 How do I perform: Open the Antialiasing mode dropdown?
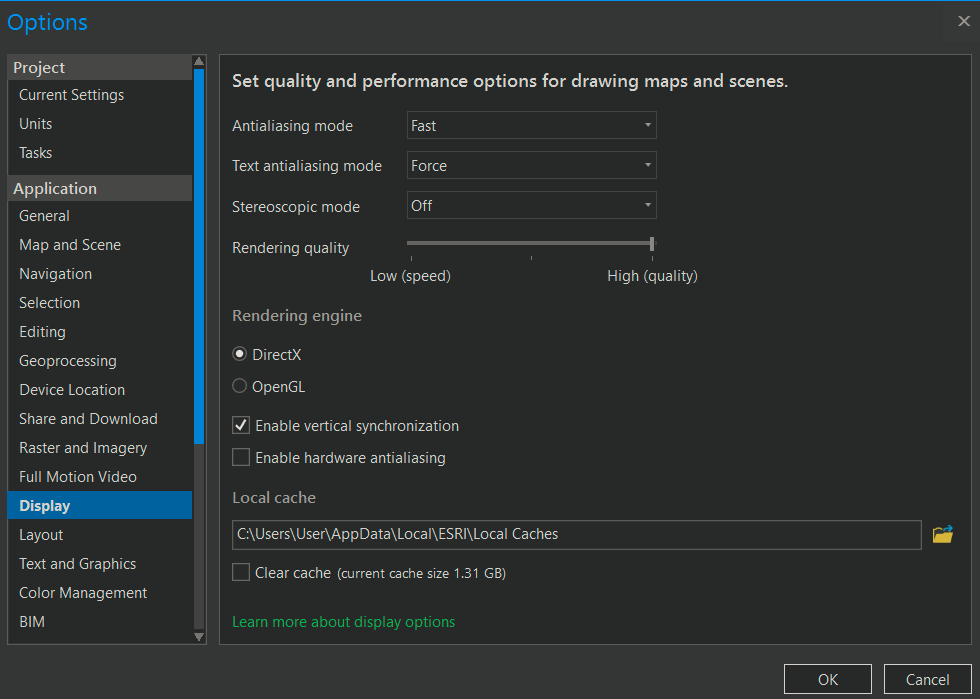pos(531,126)
